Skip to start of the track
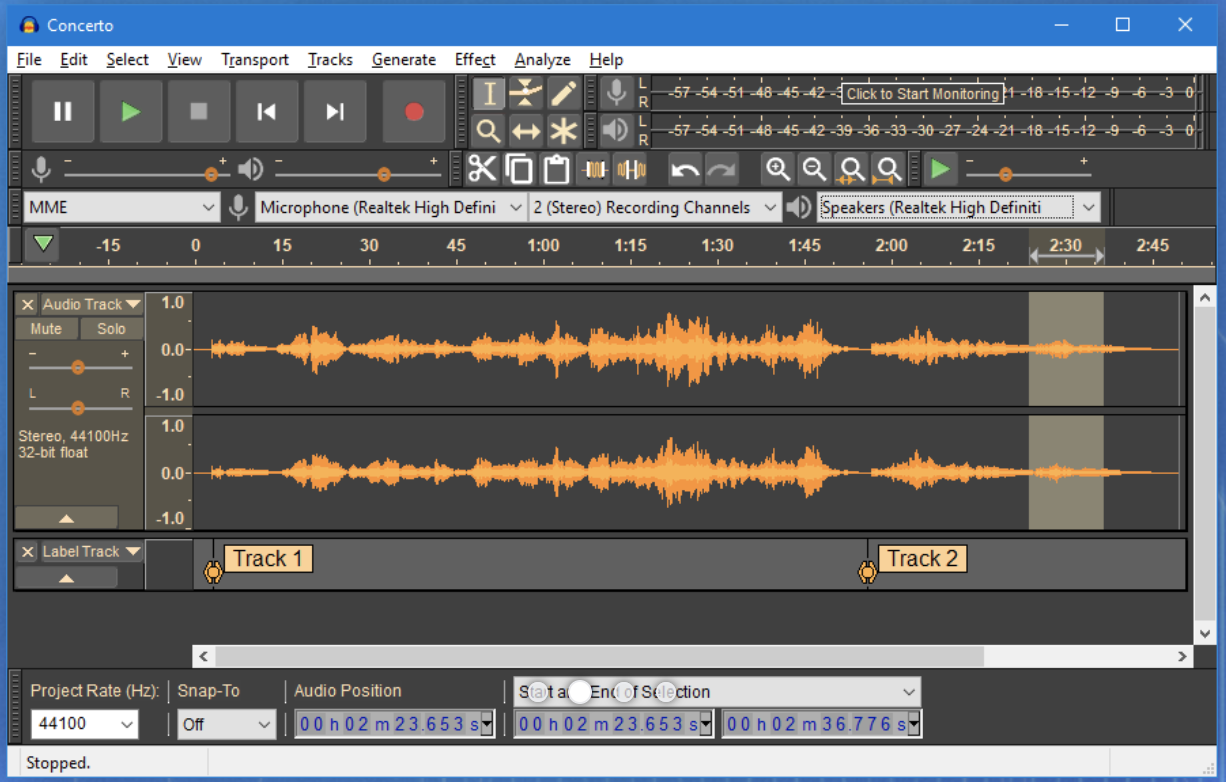 click(x=266, y=112)
